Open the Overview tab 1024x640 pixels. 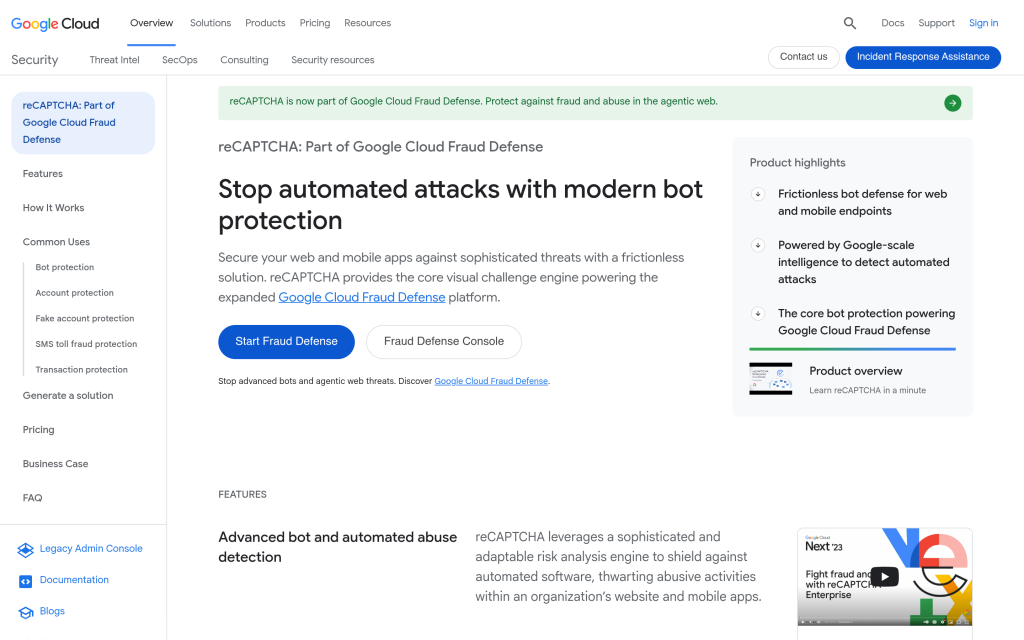[x=152, y=23]
